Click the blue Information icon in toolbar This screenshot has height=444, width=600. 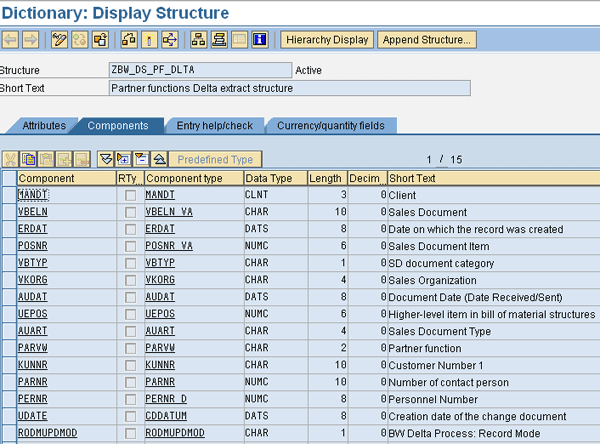point(260,40)
